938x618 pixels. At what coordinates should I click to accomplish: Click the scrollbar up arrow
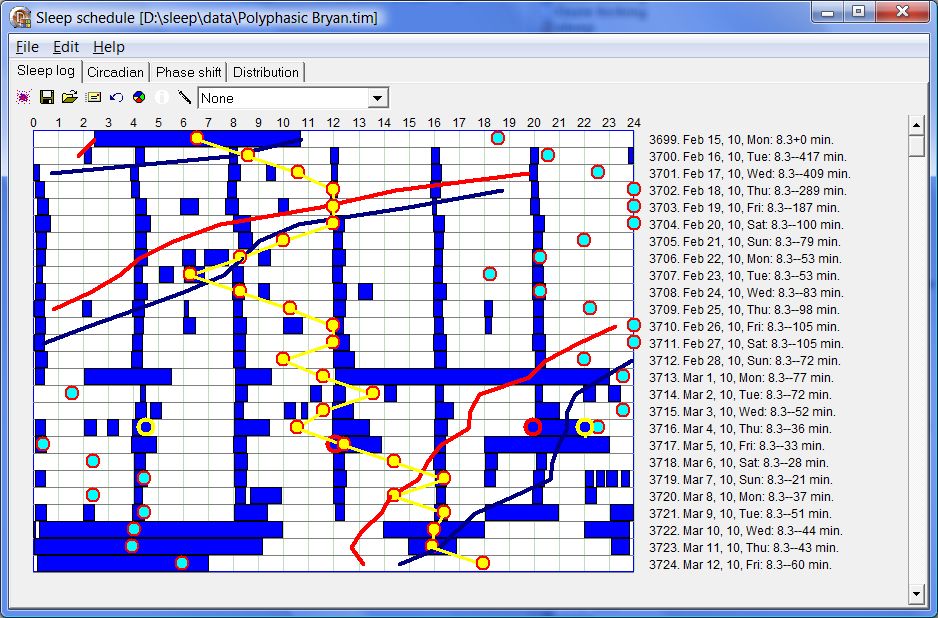click(x=916, y=124)
